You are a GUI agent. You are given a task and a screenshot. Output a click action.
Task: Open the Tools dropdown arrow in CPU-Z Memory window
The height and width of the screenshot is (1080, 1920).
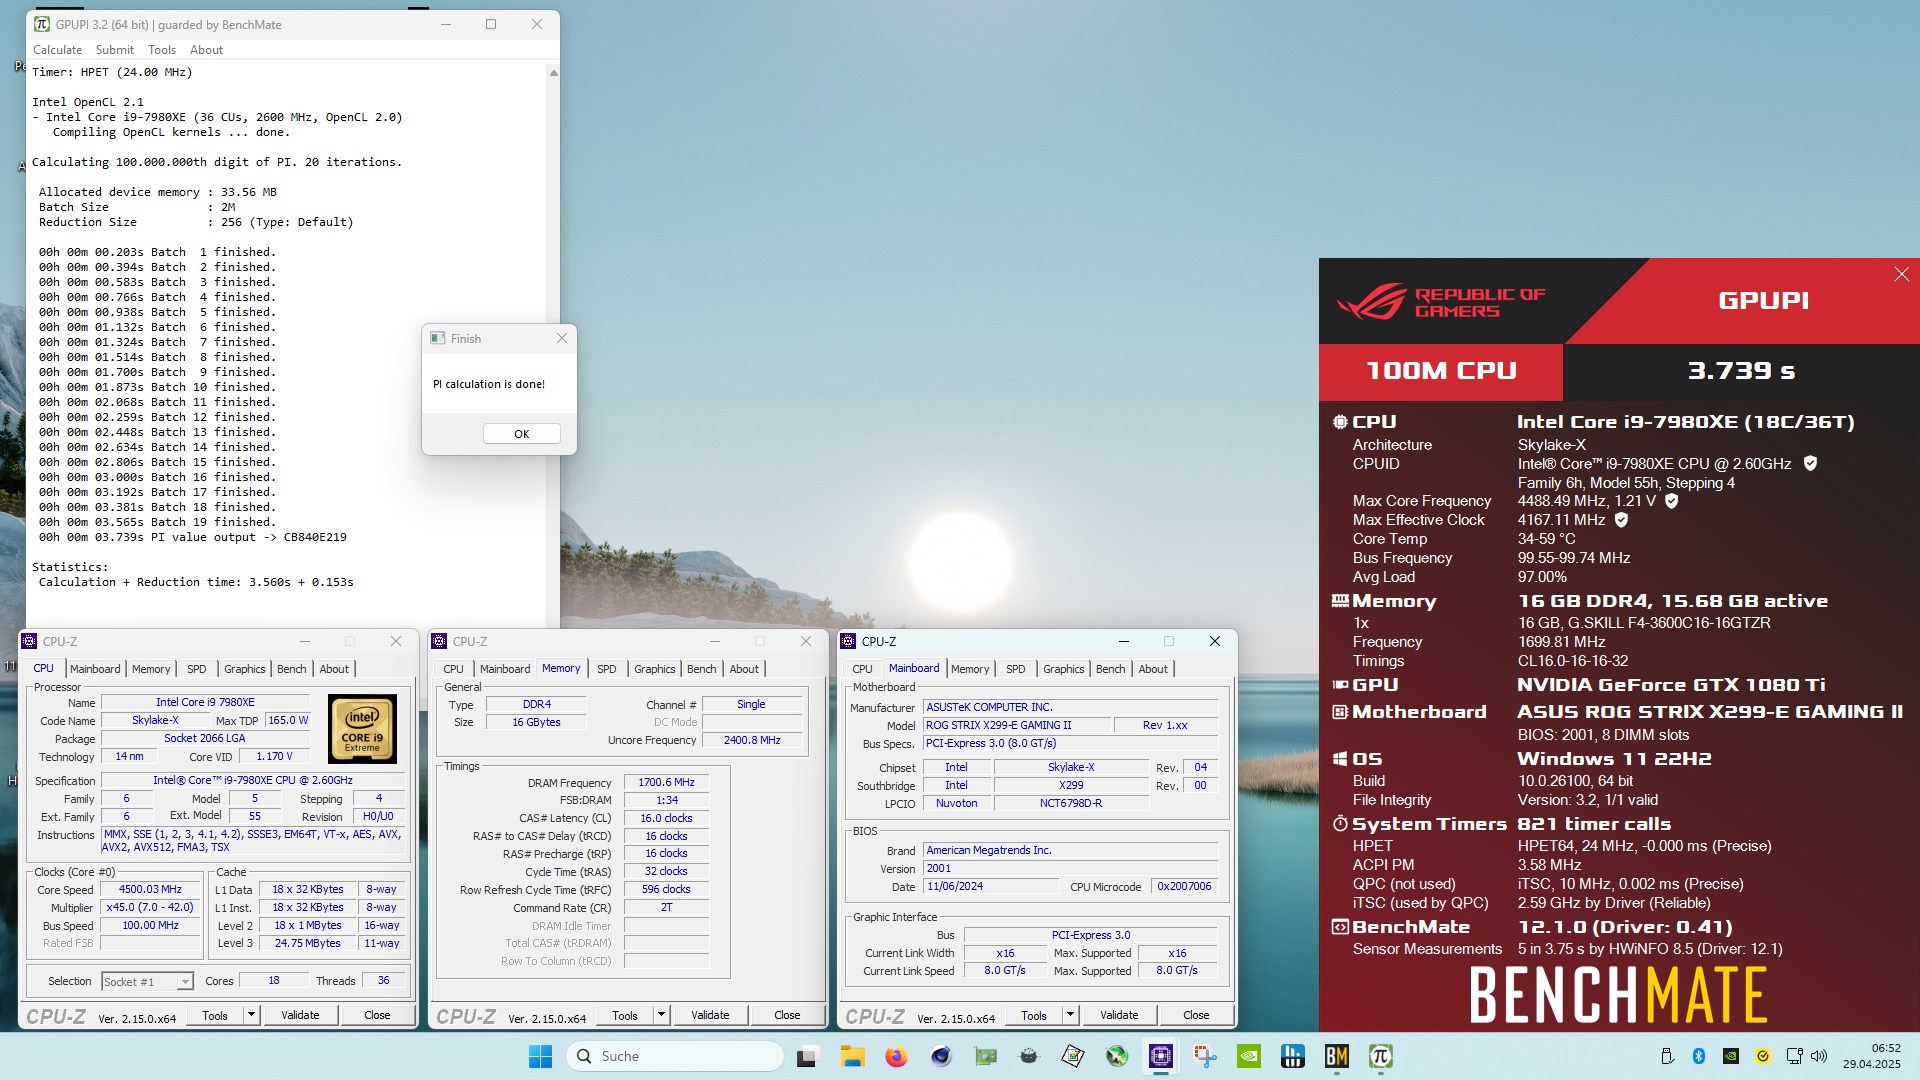(x=661, y=1015)
